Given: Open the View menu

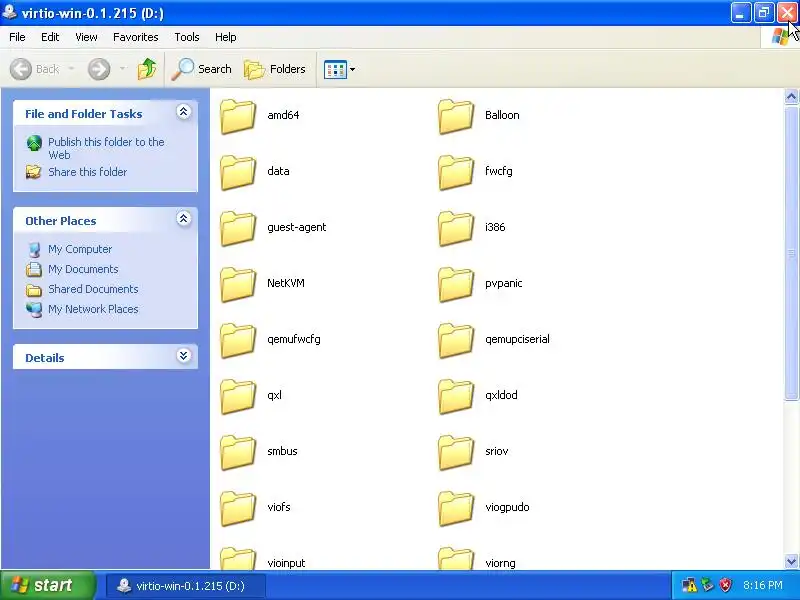Looking at the screenshot, I should tap(86, 37).
